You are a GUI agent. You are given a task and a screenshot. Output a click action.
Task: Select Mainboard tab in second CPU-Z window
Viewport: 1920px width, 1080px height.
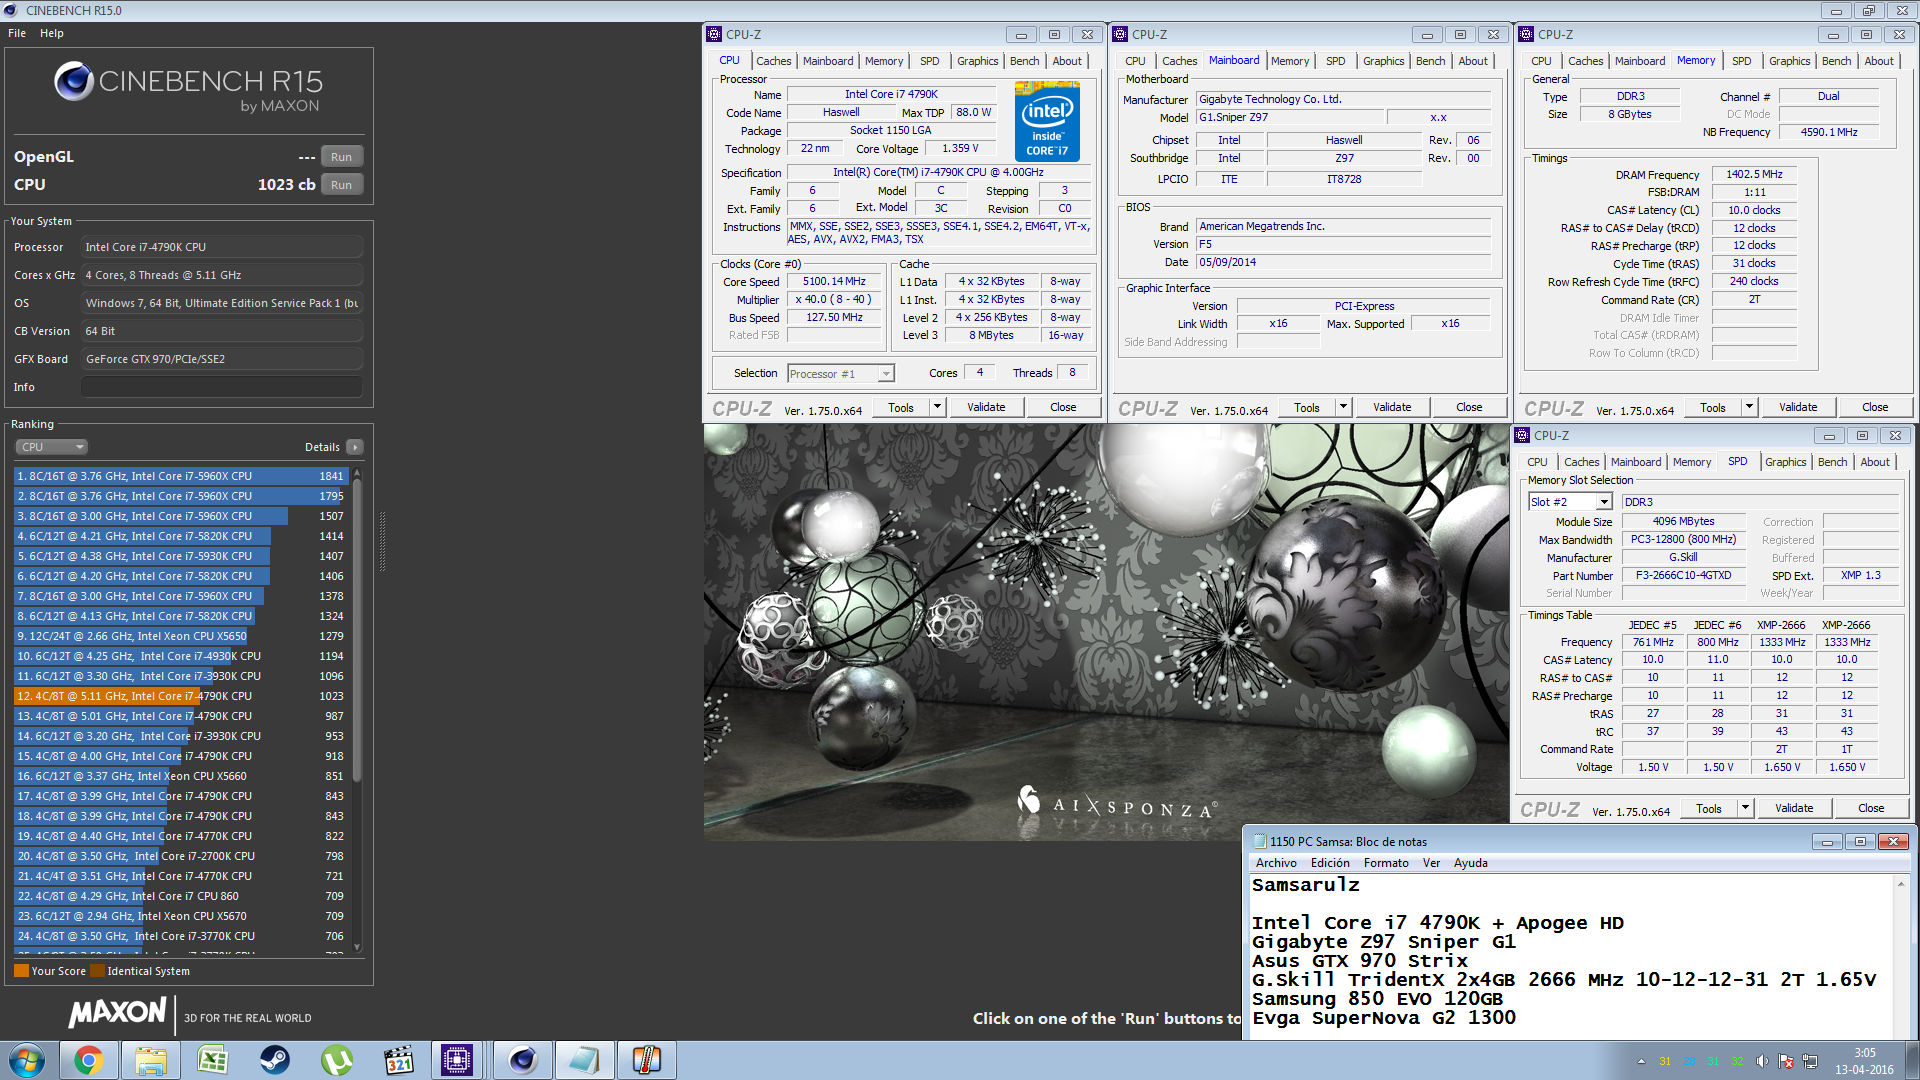(x=1234, y=60)
